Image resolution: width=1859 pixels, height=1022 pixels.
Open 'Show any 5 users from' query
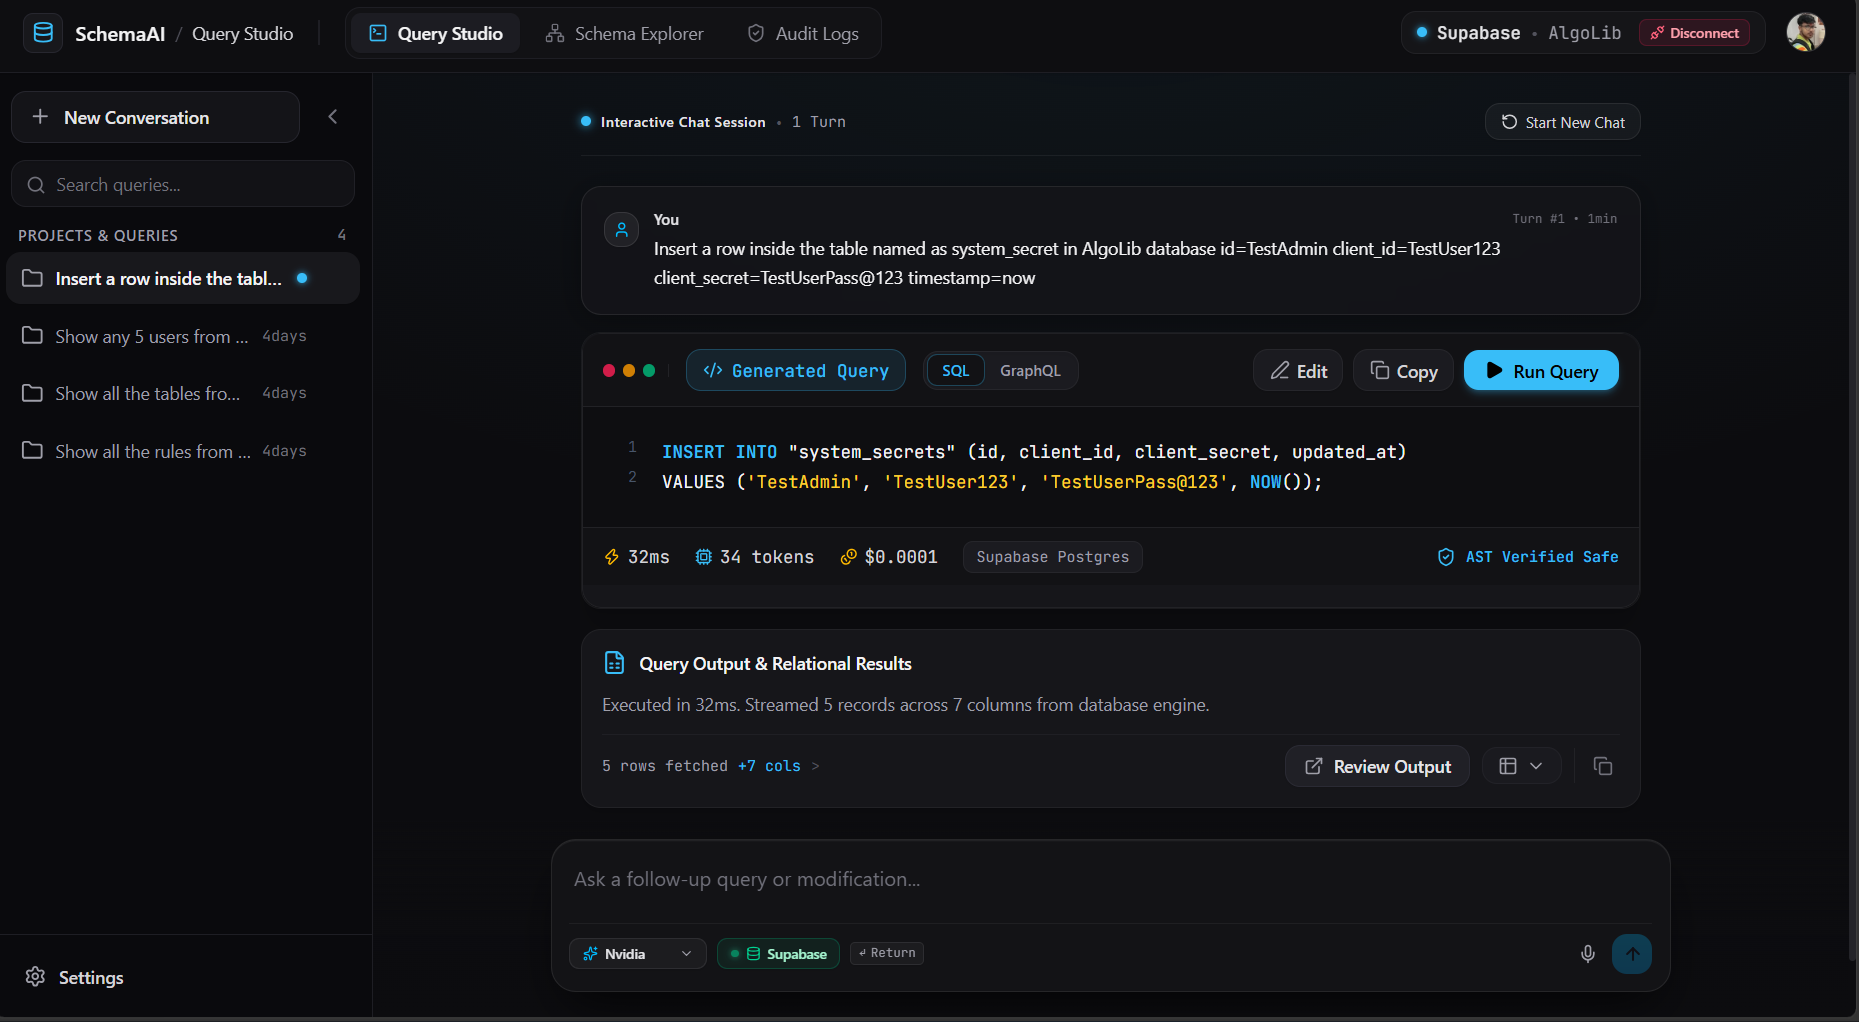pyautogui.click(x=183, y=336)
